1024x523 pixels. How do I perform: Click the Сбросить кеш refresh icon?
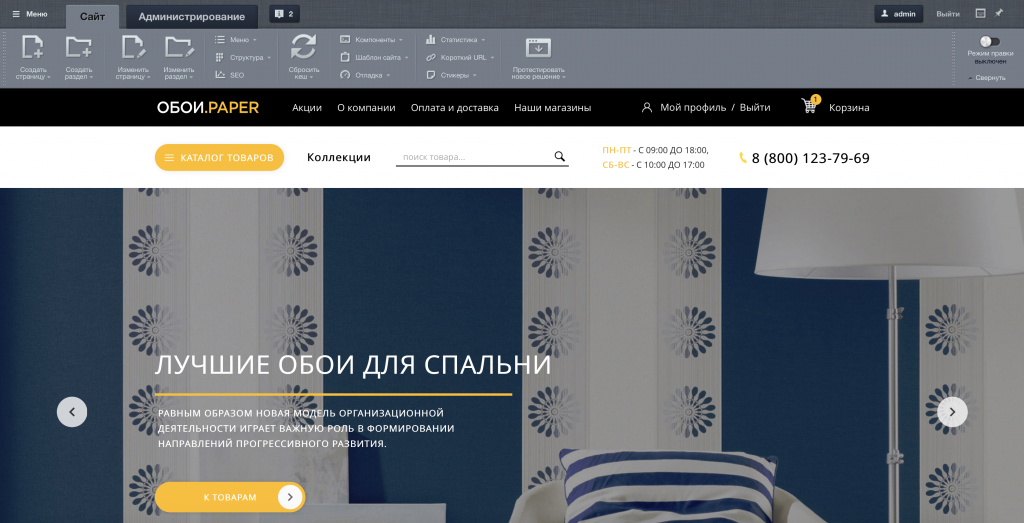tap(304, 48)
